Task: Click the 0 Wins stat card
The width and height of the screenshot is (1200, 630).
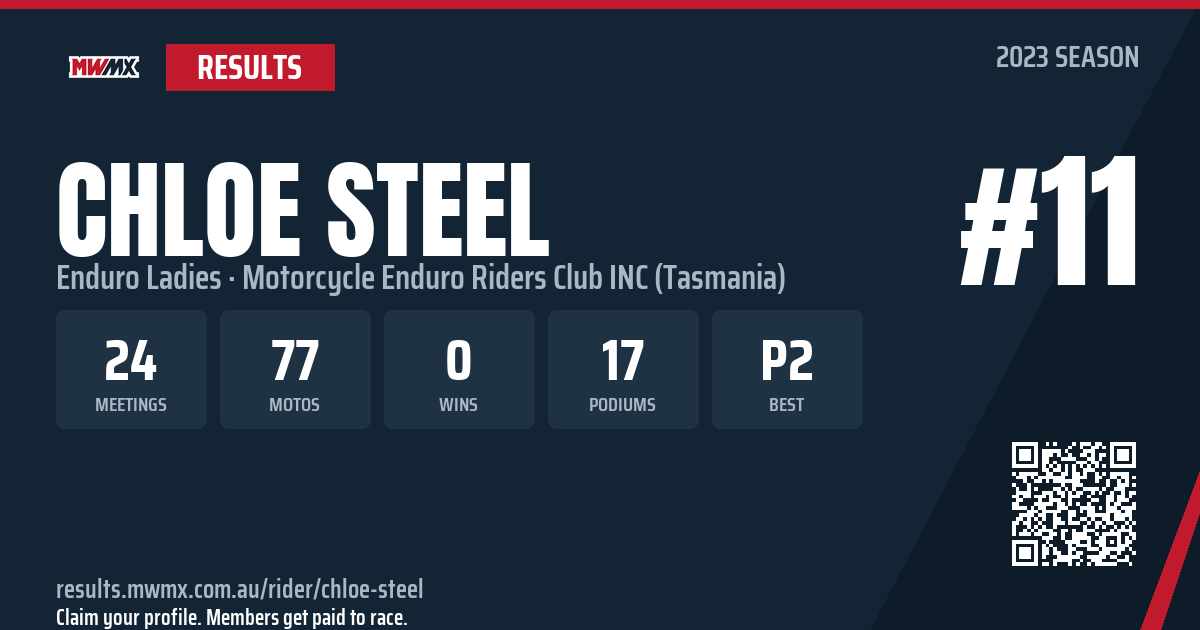Action: coord(459,369)
